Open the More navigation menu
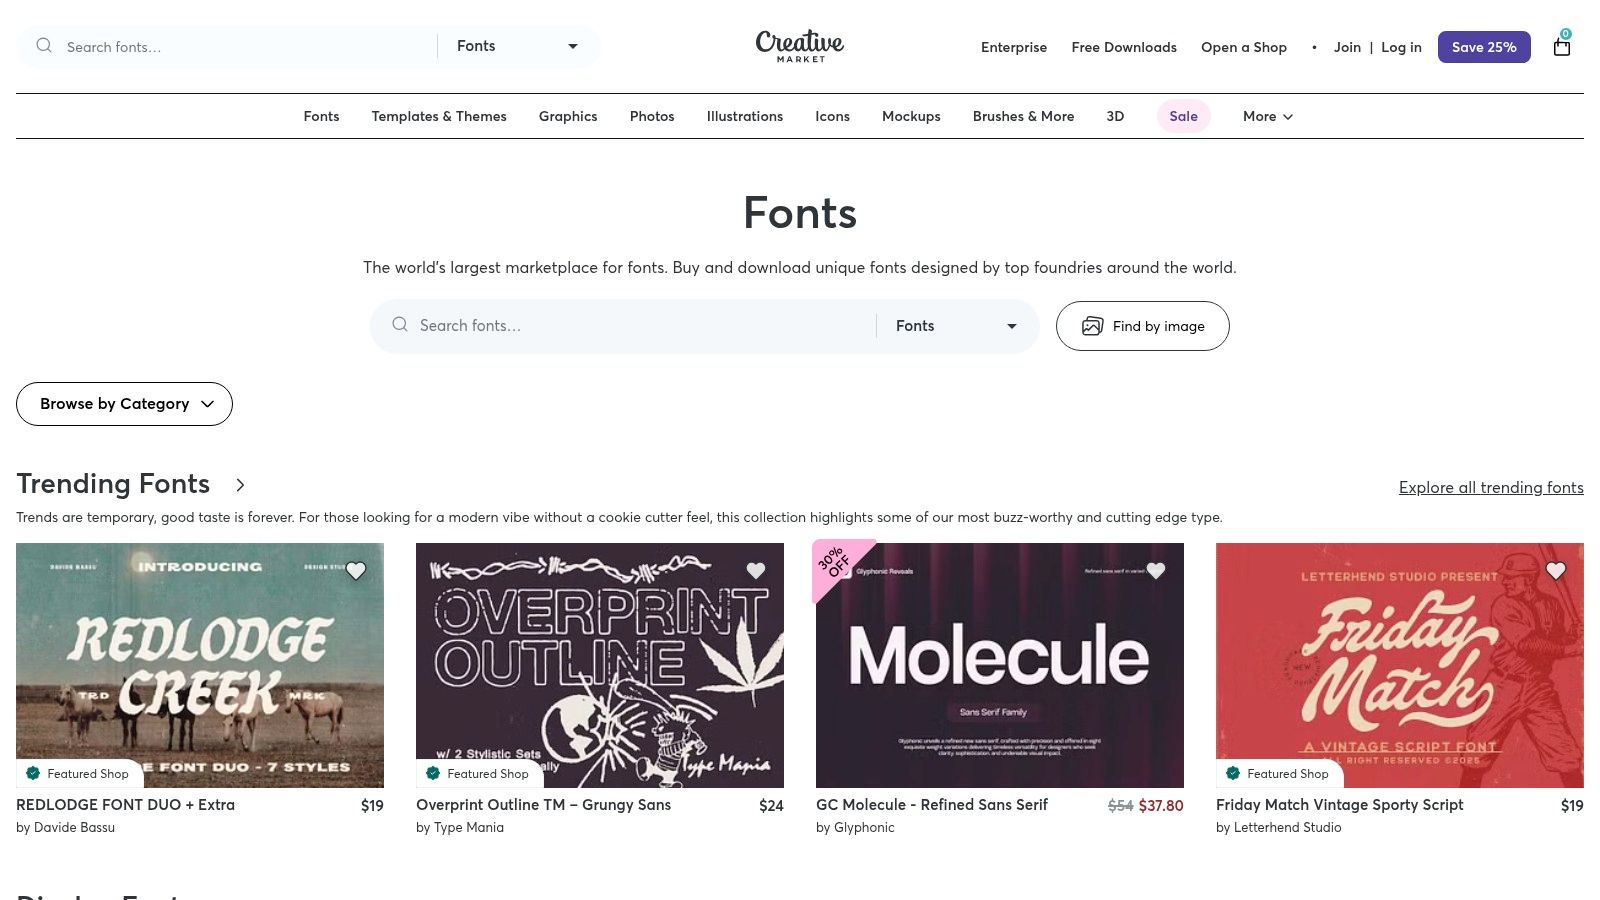The height and width of the screenshot is (900, 1600). pyautogui.click(x=1267, y=116)
